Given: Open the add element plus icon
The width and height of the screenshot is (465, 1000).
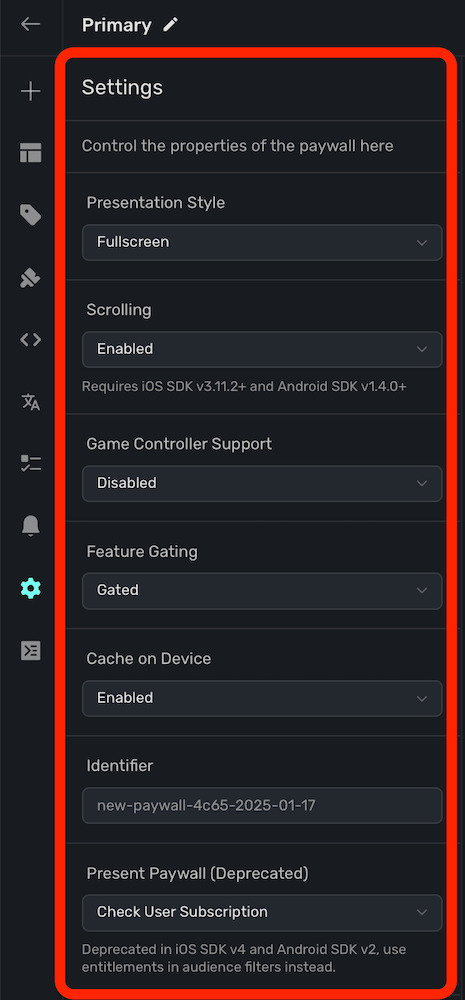Looking at the screenshot, I should pos(31,92).
